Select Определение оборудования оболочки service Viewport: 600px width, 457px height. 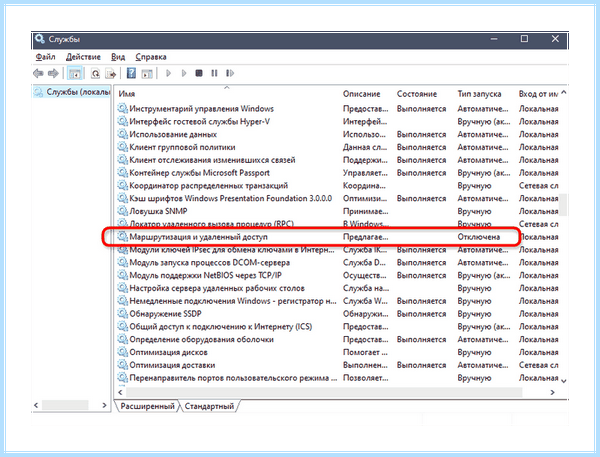[x=201, y=339]
